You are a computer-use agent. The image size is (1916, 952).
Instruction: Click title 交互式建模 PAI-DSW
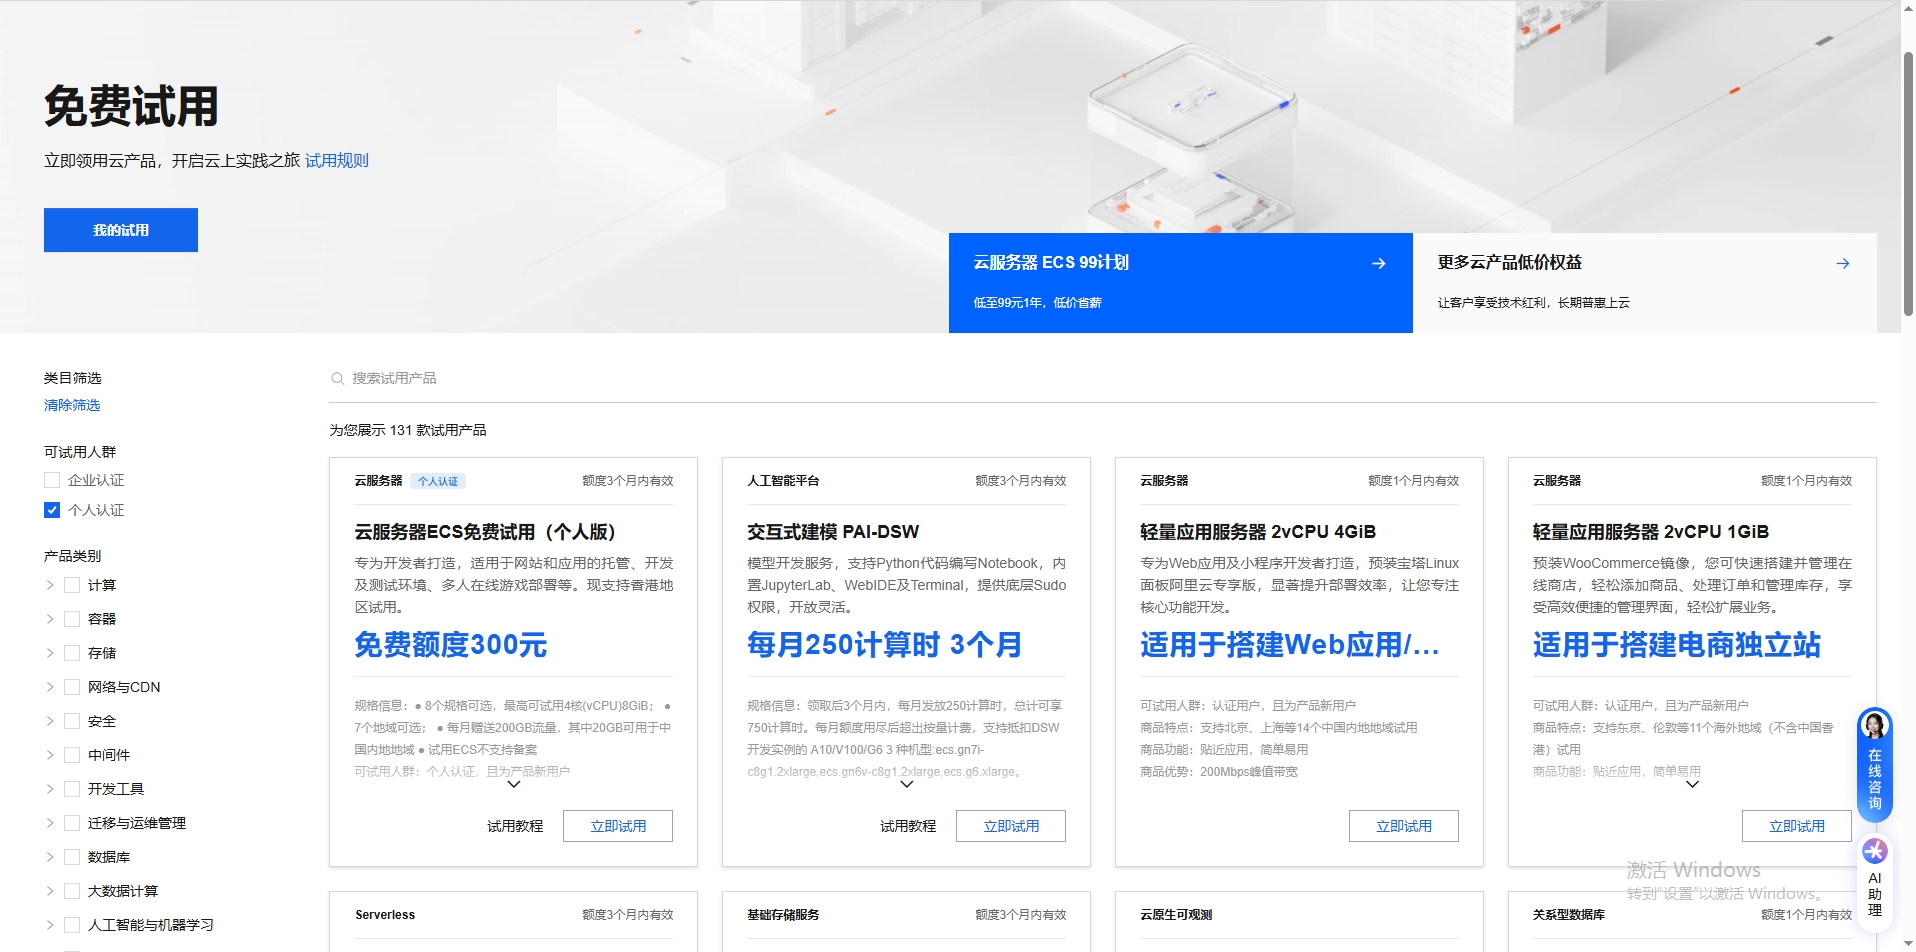click(833, 532)
